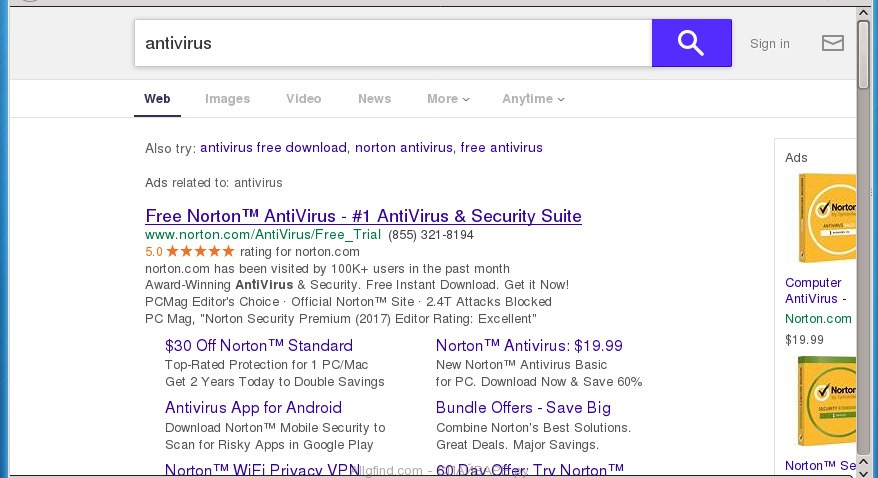This screenshot has width=878, height=478.
Task: Expand the More dropdown menu
Action: pos(448,99)
